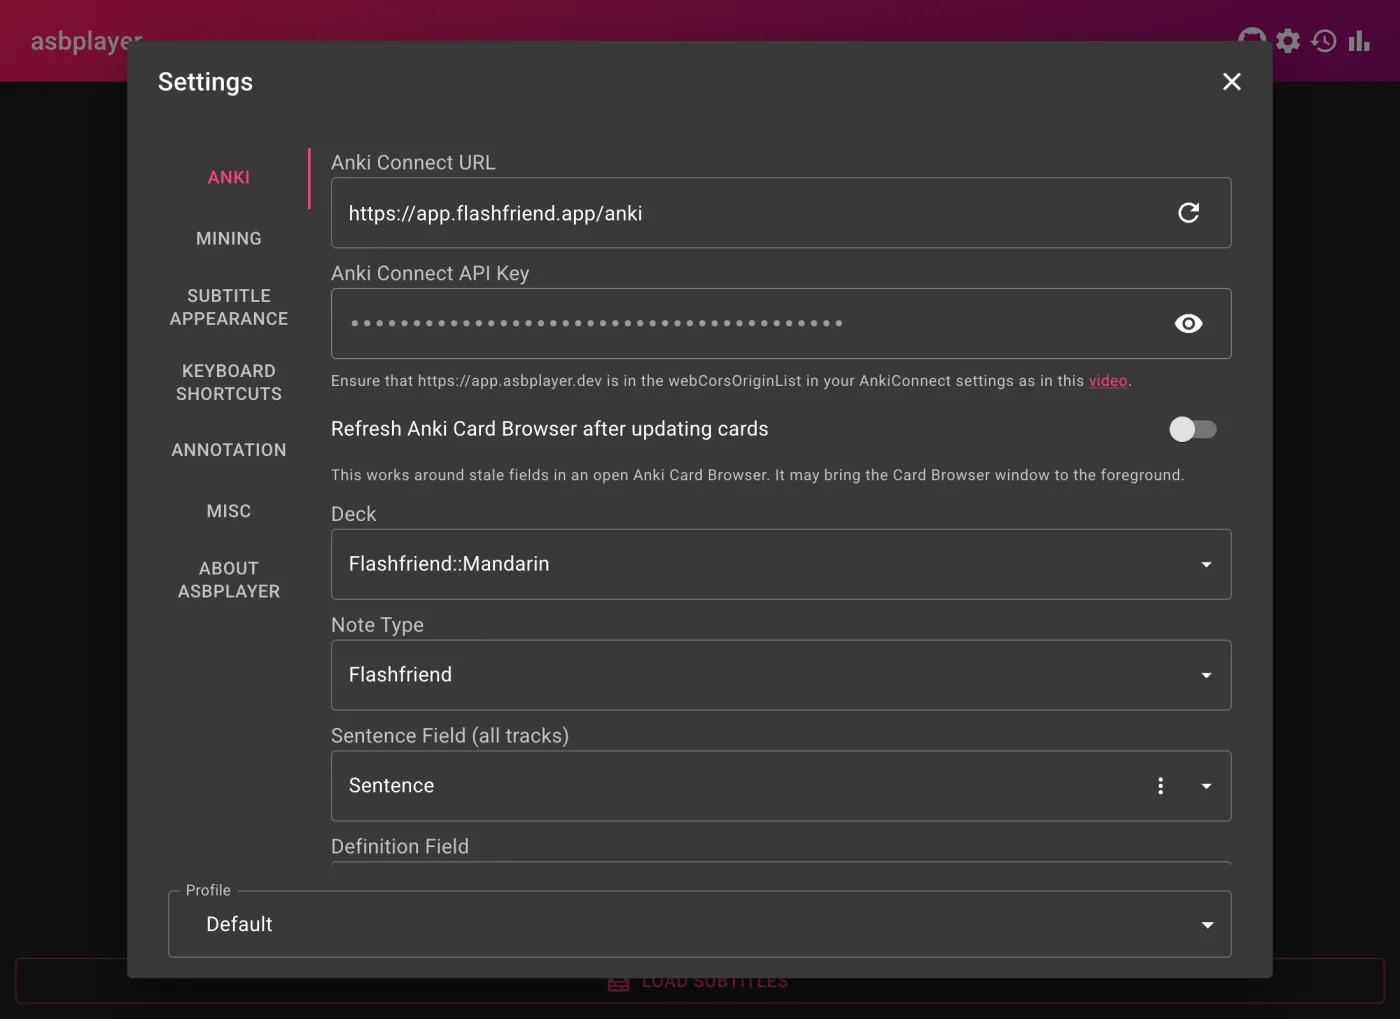The image size is (1400, 1019).
Task: Reveal the API key with the eye icon
Action: [1188, 324]
